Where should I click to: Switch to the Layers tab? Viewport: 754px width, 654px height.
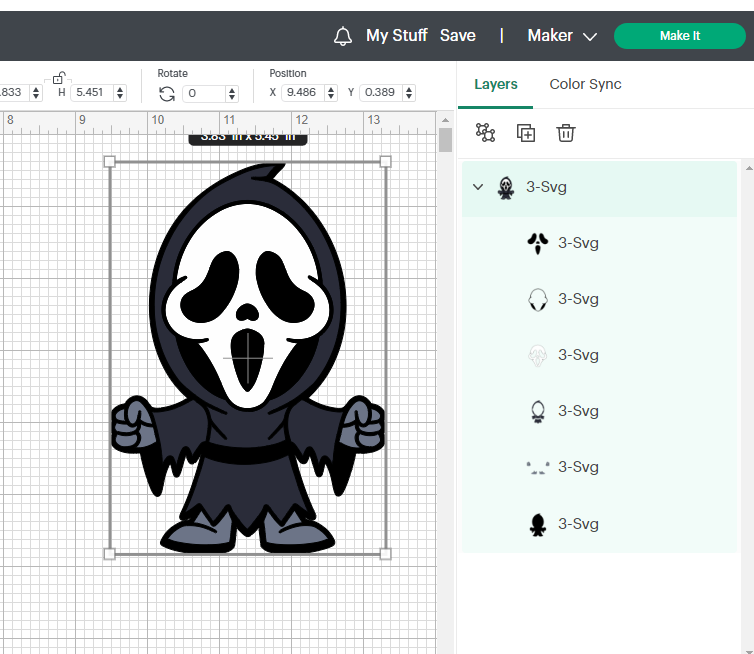click(496, 84)
